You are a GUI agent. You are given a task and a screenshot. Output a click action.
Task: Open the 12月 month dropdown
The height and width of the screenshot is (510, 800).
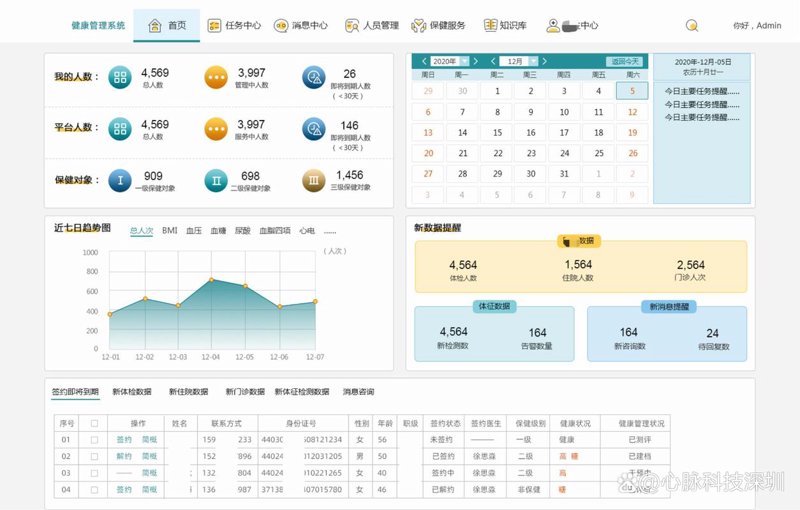pyautogui.click(x=518, y=61)
